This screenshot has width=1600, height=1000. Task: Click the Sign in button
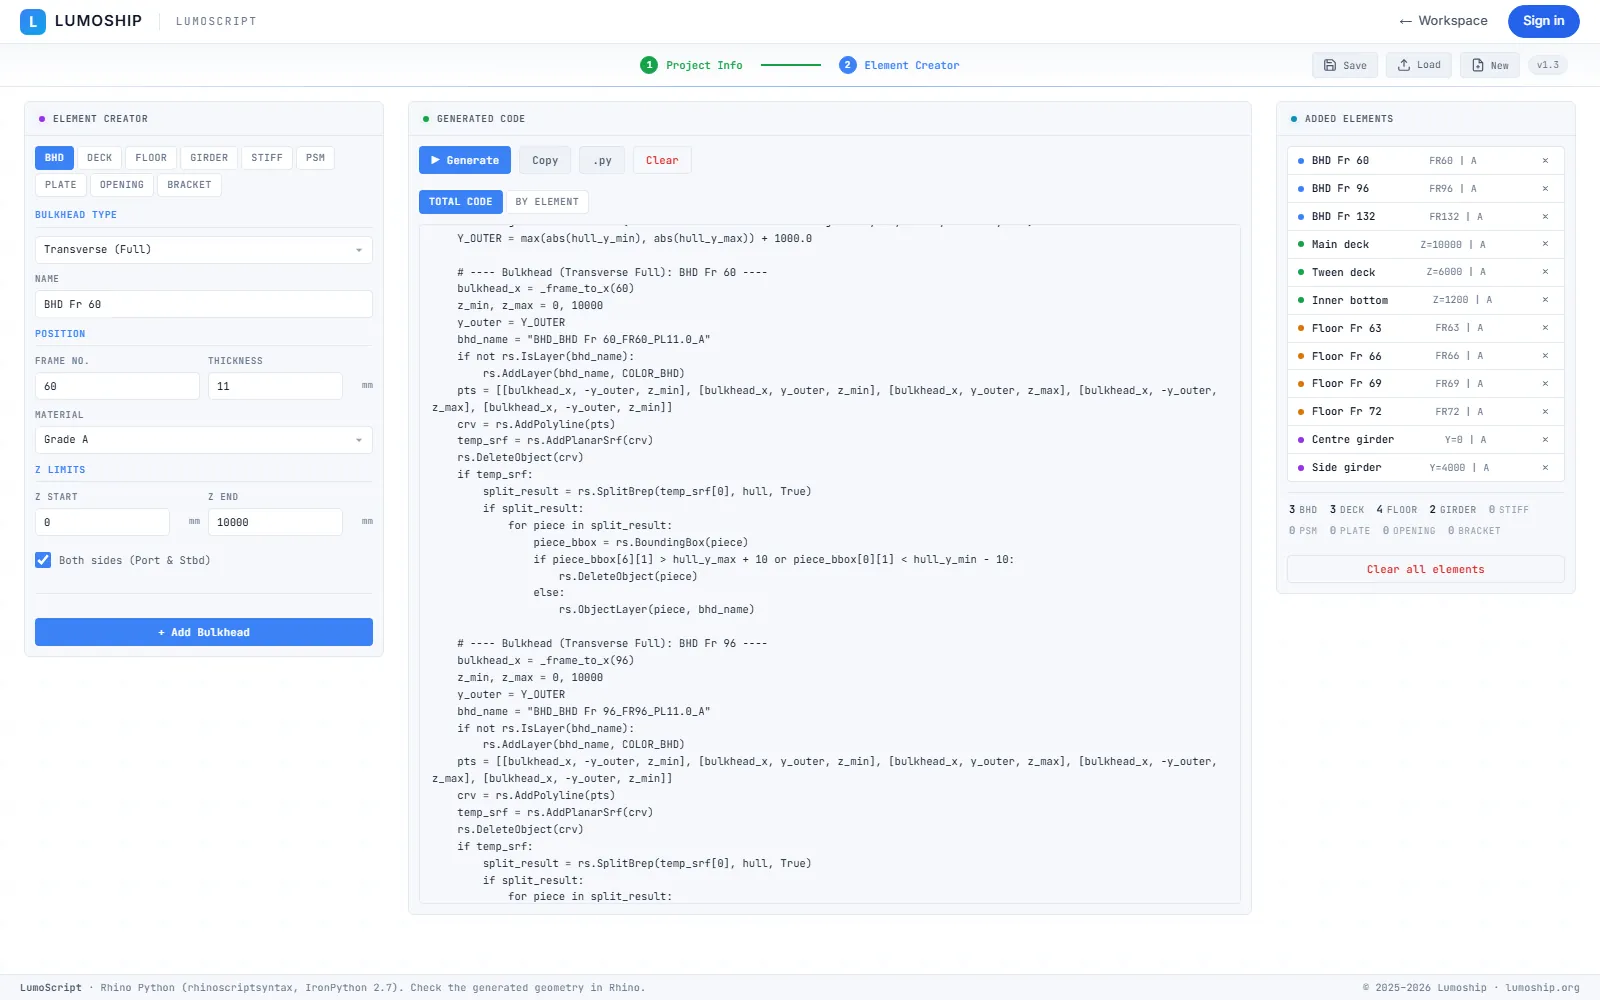tap(1544, 21)
